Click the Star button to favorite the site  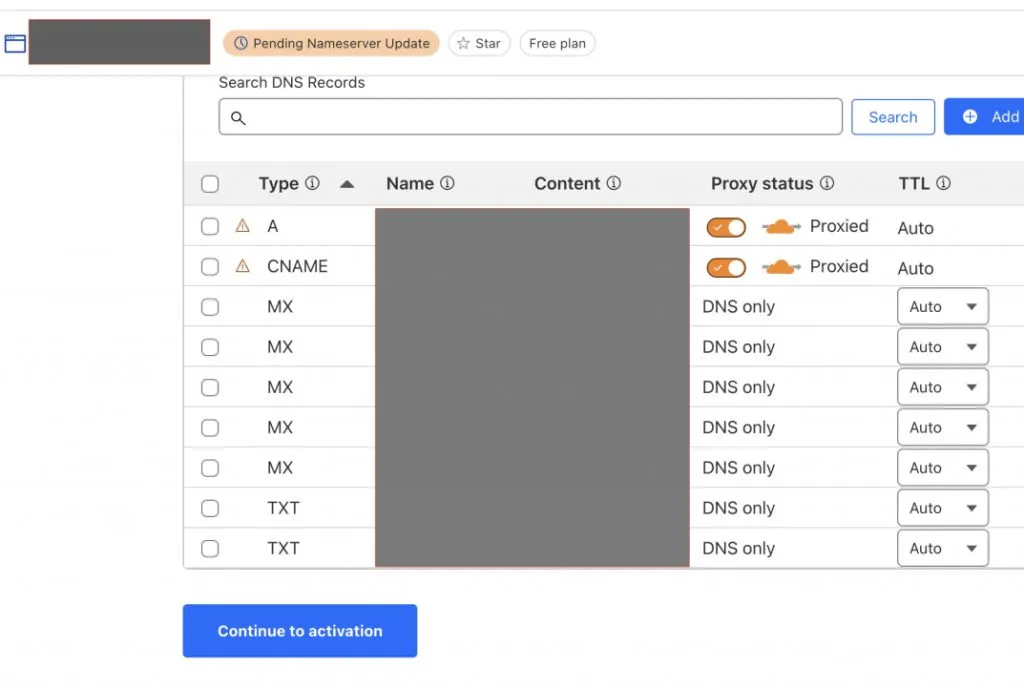pos(479,43)
